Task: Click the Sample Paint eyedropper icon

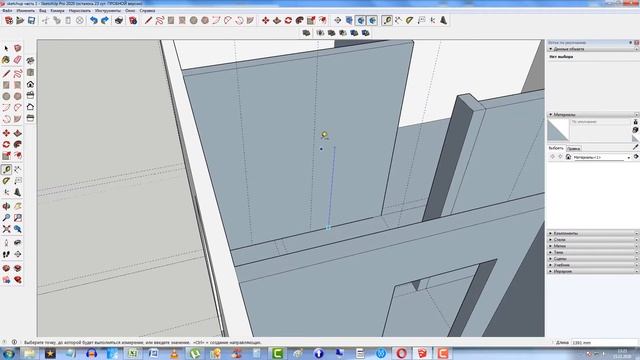Action: click(x=636, y=147)
